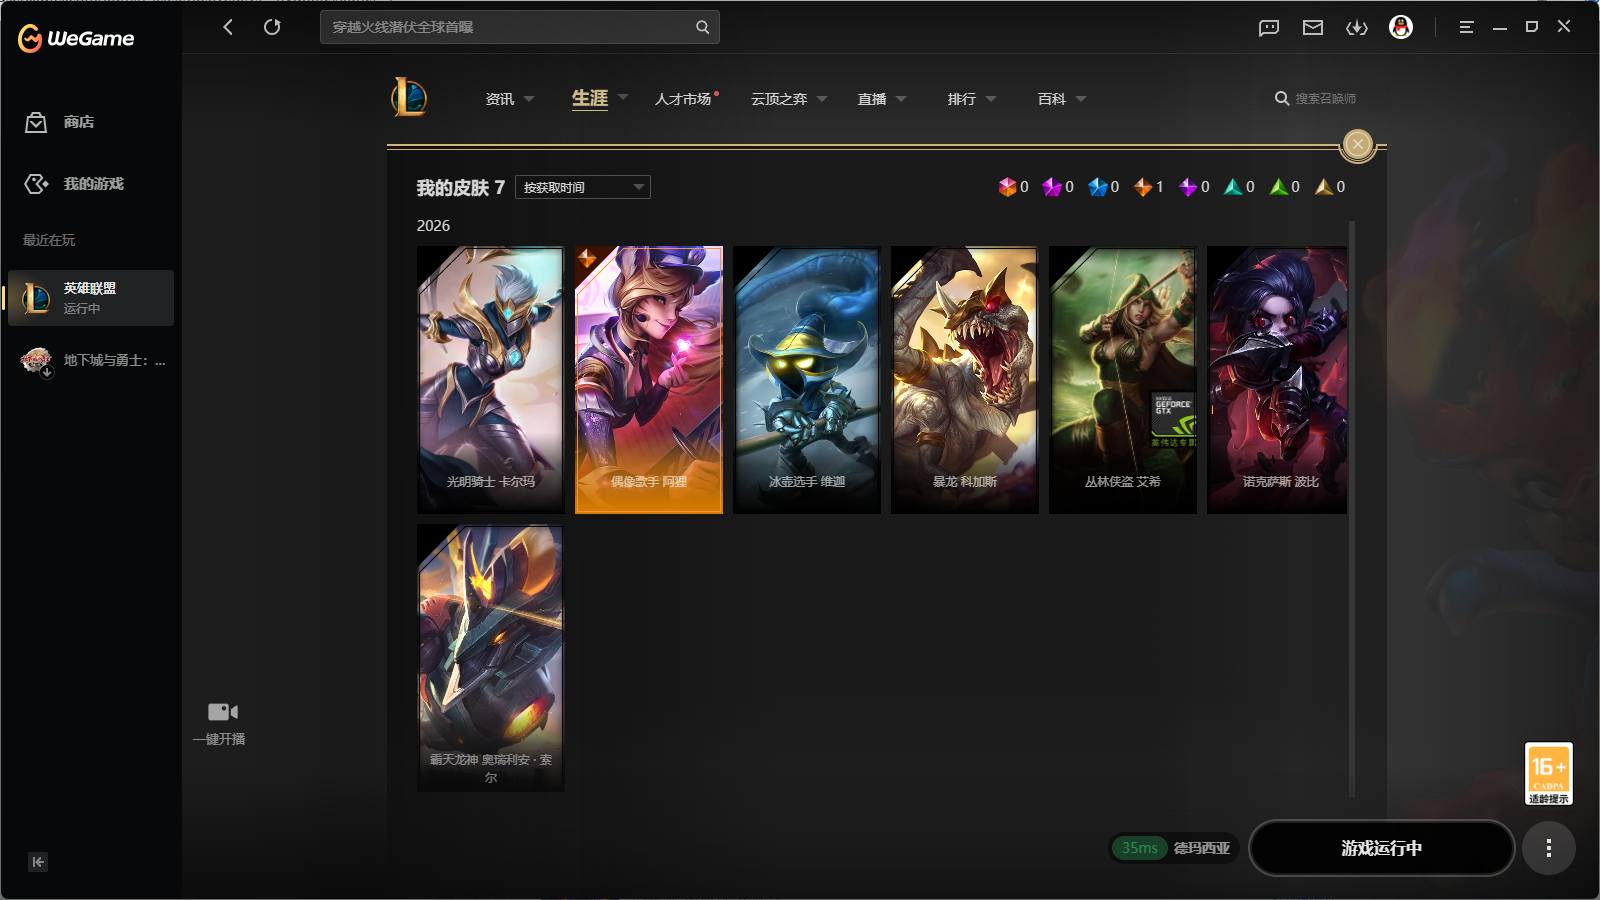The width and height of the screenshot is (1600, 900).
Task: Open the 按获取时间 sort dropdown
Action: tap(583, 187)
